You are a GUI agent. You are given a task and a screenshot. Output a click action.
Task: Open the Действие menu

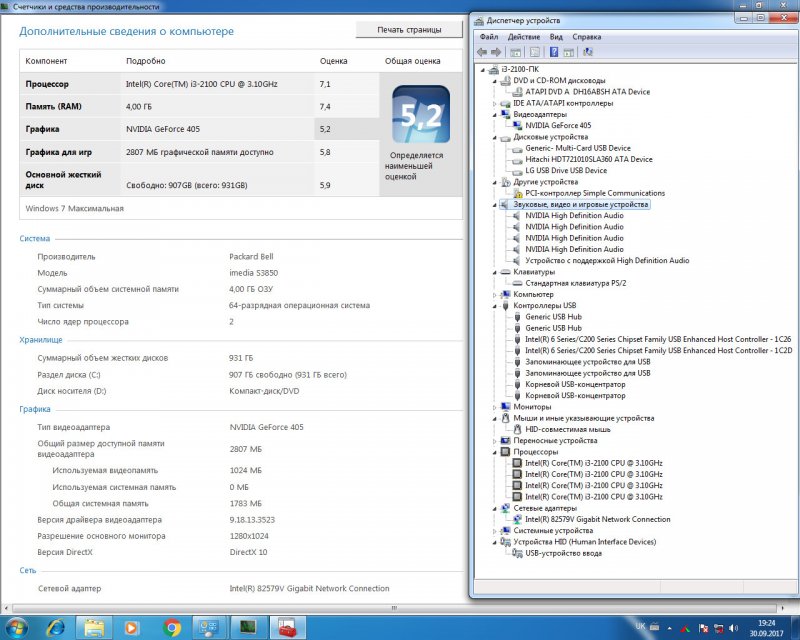(x=523, y=37)
